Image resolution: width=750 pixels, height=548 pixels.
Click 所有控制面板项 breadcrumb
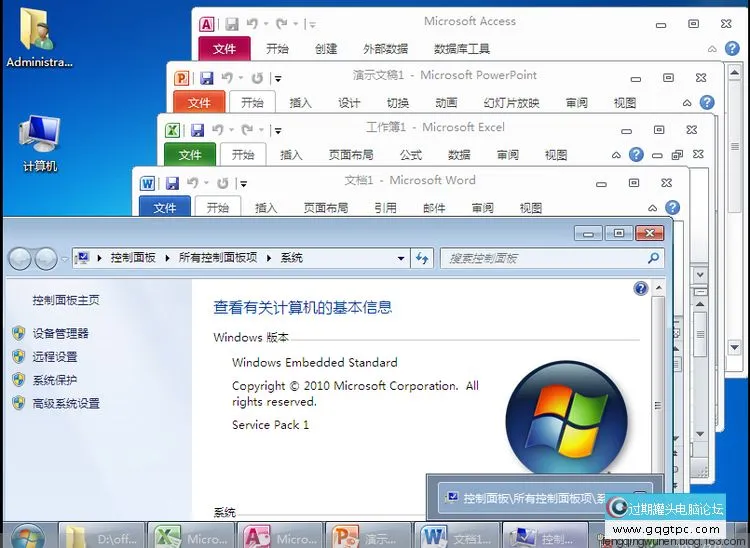218,258
